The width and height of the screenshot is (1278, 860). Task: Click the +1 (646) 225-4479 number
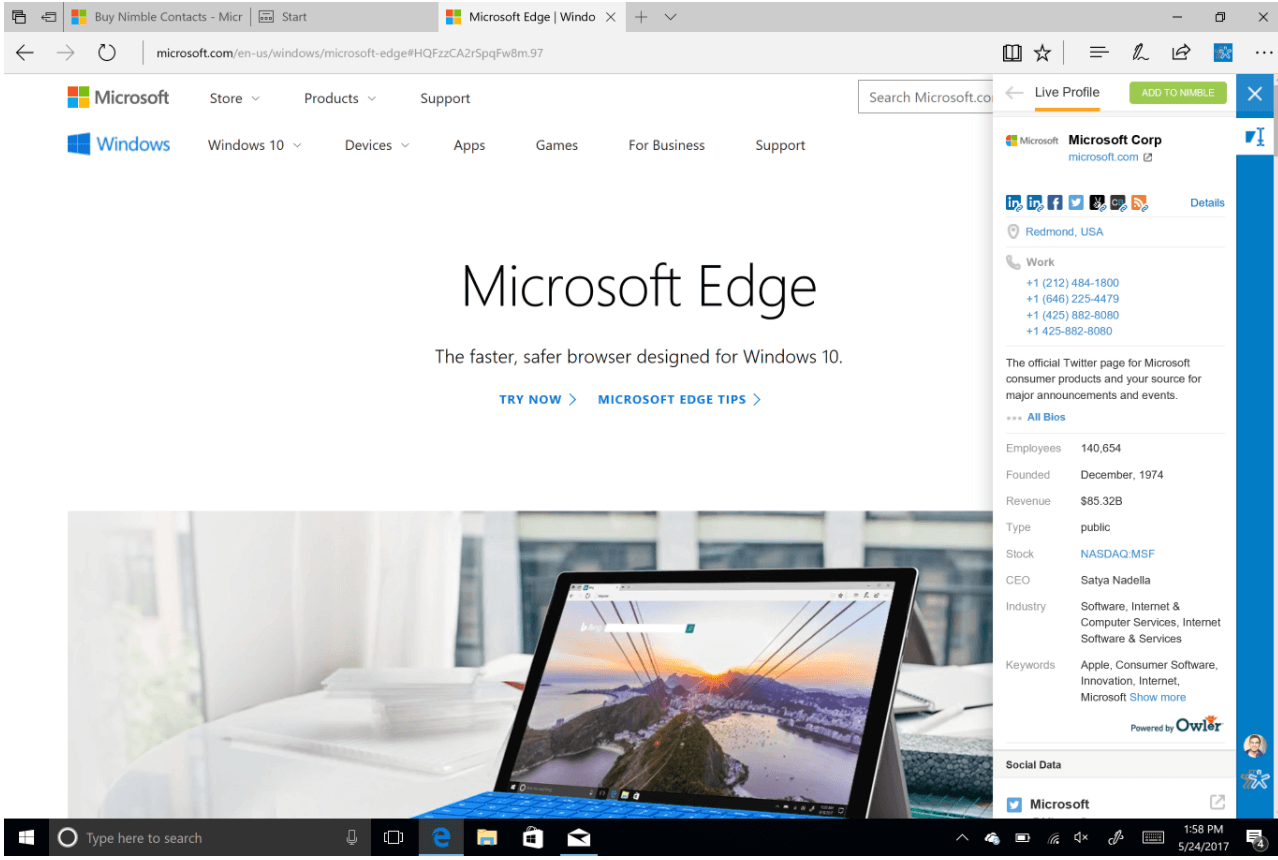pyautogui.click(x=1072, y=299)
